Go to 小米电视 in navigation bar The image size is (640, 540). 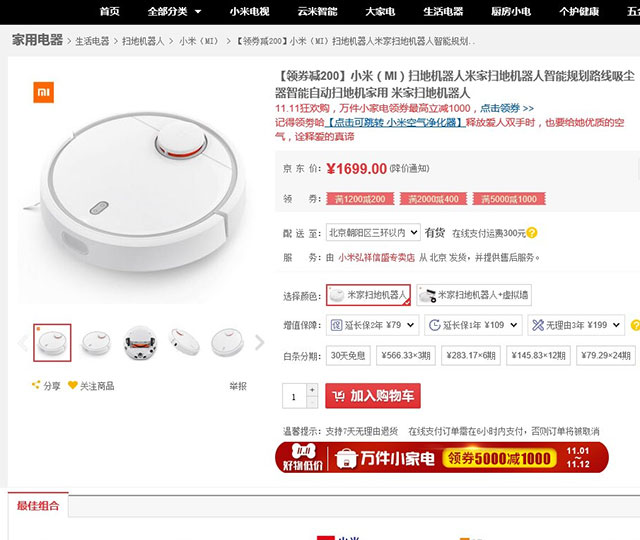pyautogui.click(x=249, y=11)
